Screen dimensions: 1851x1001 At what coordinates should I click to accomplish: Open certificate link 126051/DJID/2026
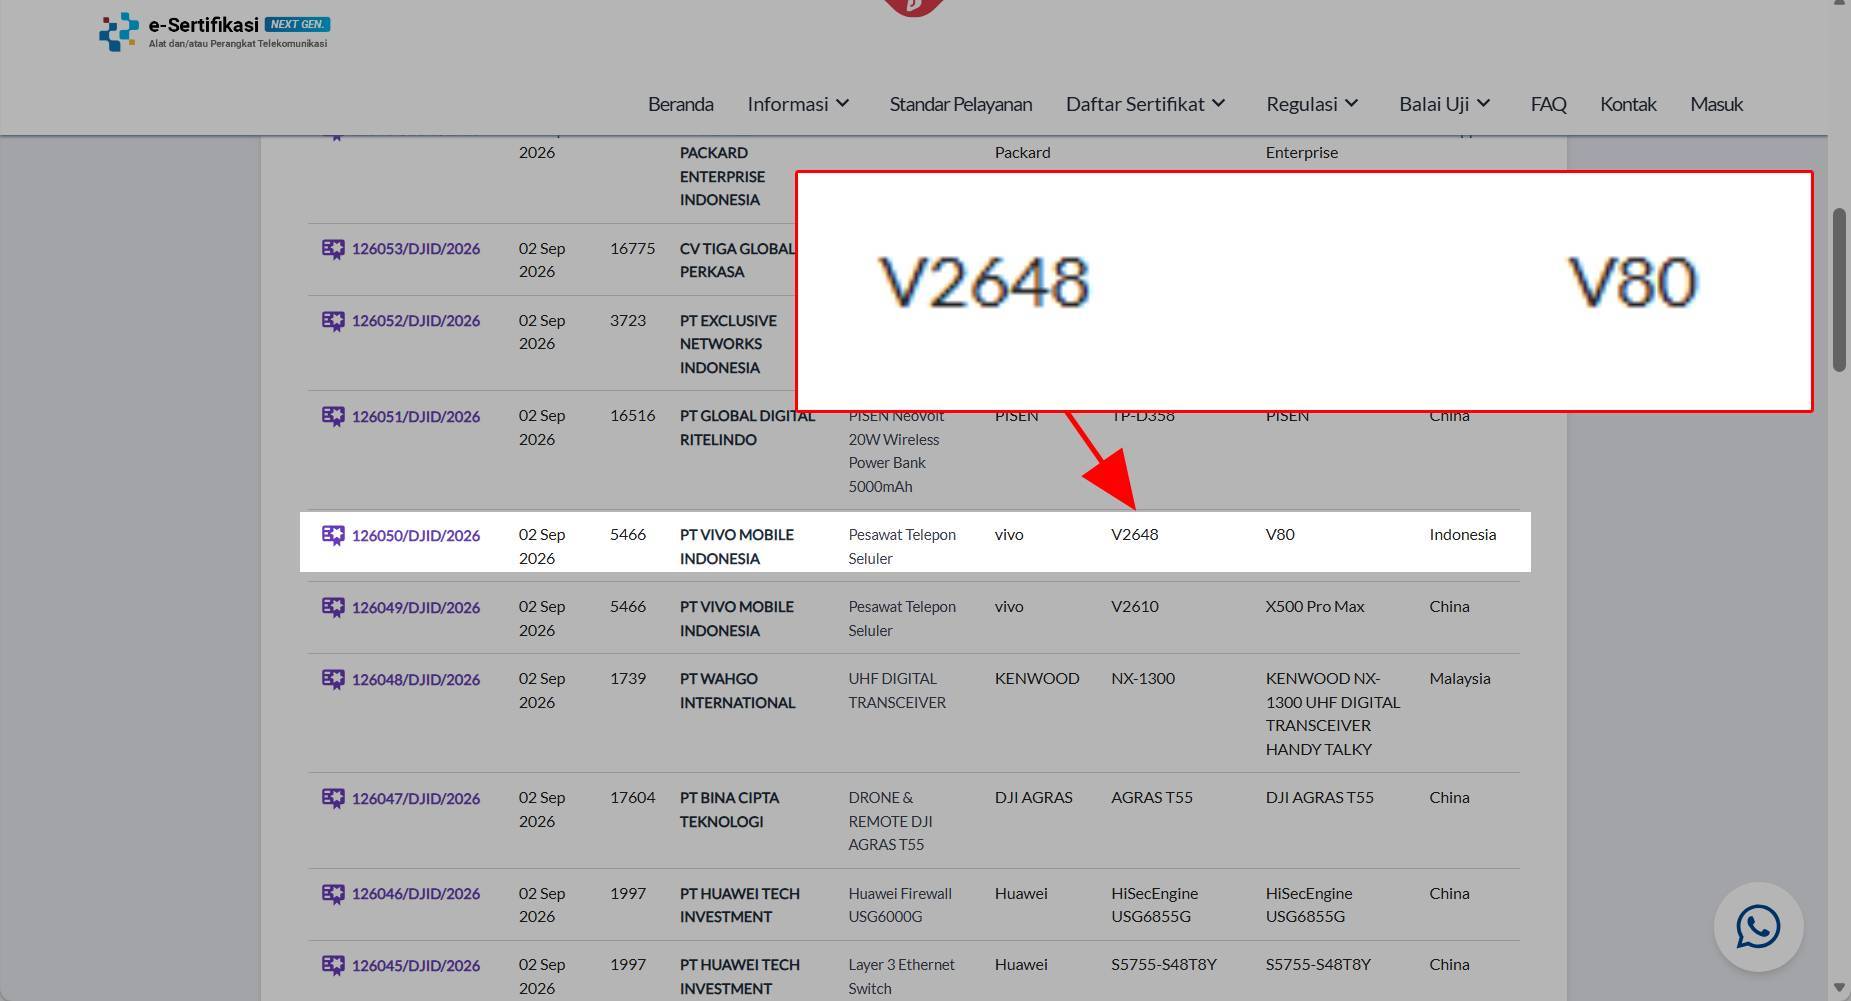coord(416,416)
